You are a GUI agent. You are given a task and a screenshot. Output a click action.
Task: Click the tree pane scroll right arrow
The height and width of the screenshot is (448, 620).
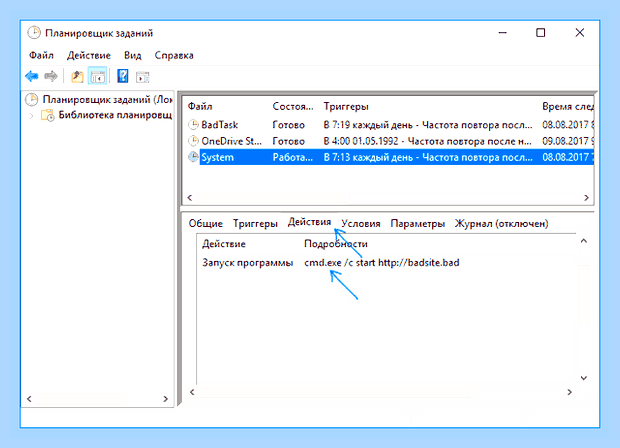point(165,399)
